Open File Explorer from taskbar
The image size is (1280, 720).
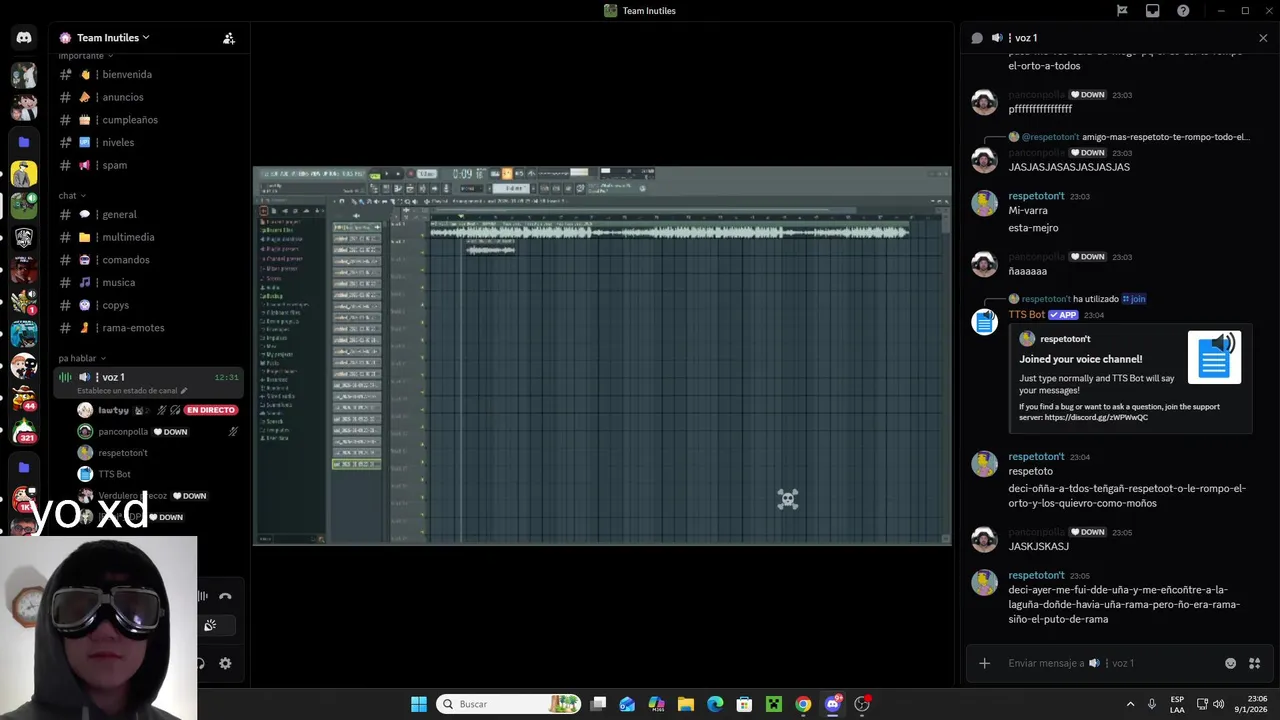tap(686, 704)
